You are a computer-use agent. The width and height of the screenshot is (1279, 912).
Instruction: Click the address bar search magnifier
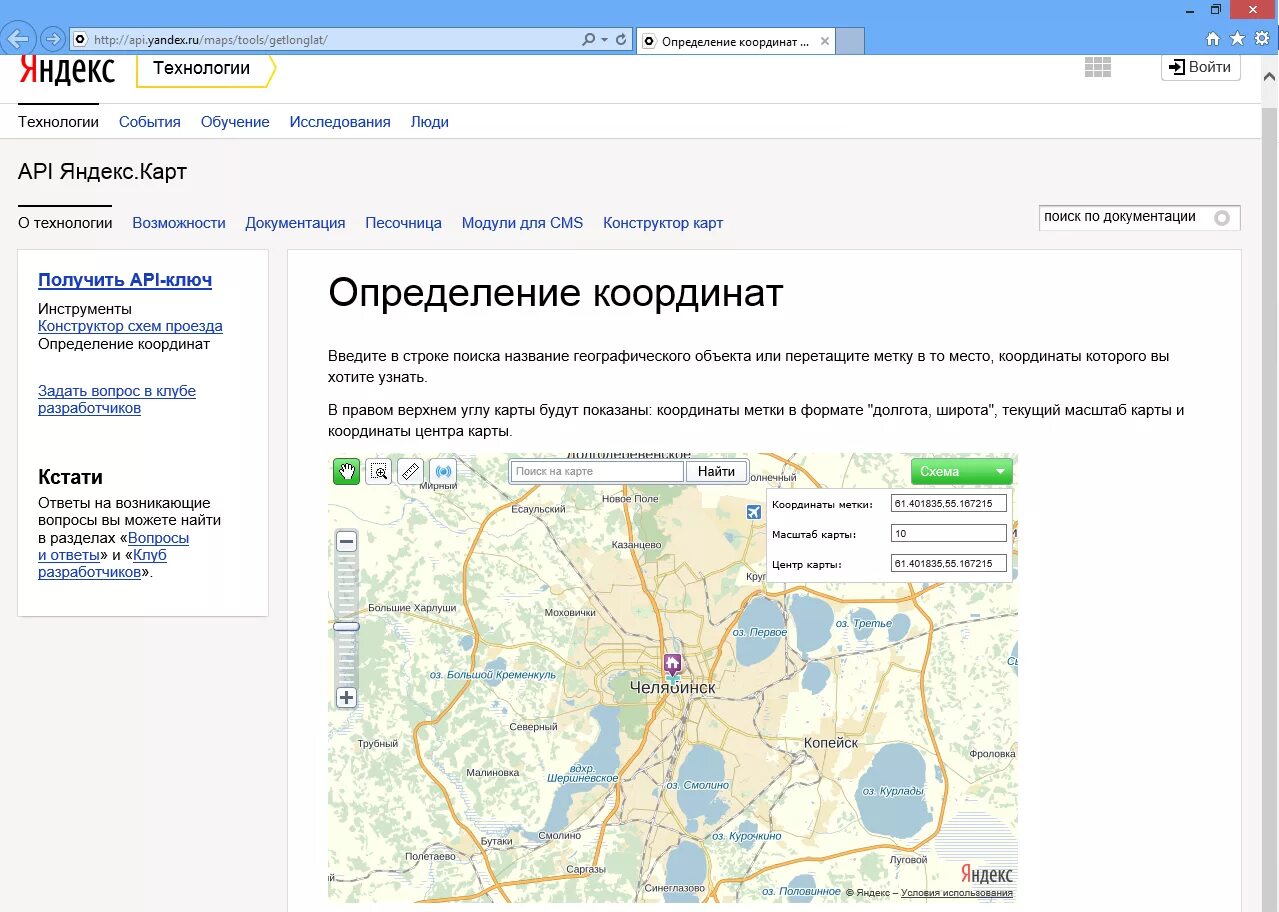(589, 40)
